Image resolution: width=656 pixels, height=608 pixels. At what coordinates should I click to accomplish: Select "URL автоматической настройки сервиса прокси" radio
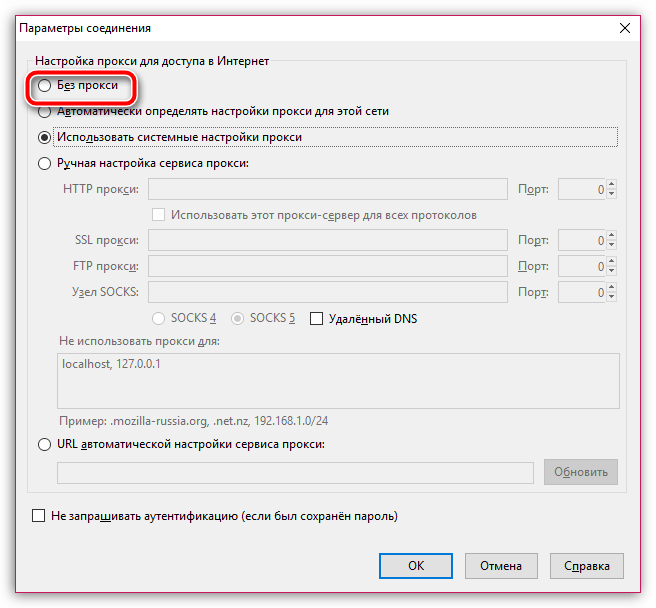pos(44,444)
